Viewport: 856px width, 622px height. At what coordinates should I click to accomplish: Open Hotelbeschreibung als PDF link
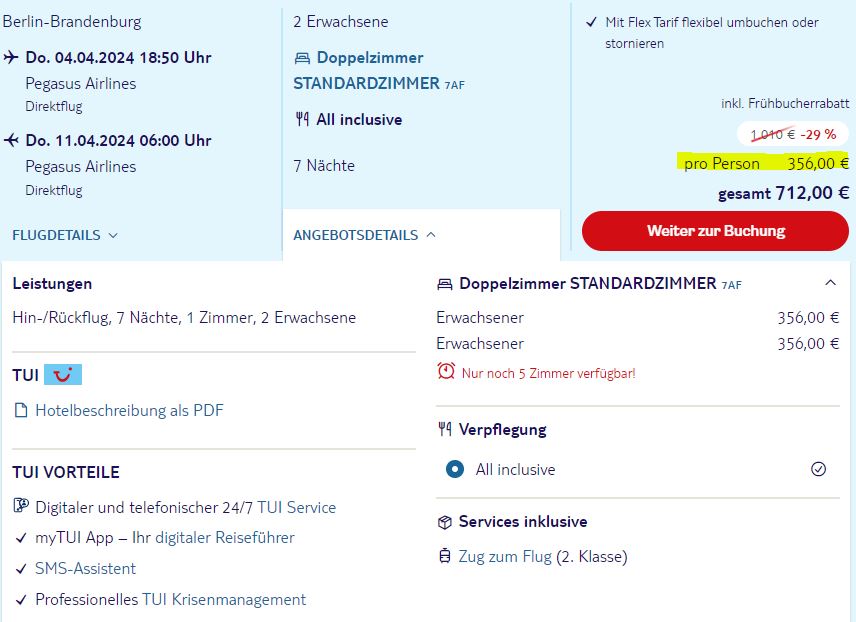coord(129,410)
